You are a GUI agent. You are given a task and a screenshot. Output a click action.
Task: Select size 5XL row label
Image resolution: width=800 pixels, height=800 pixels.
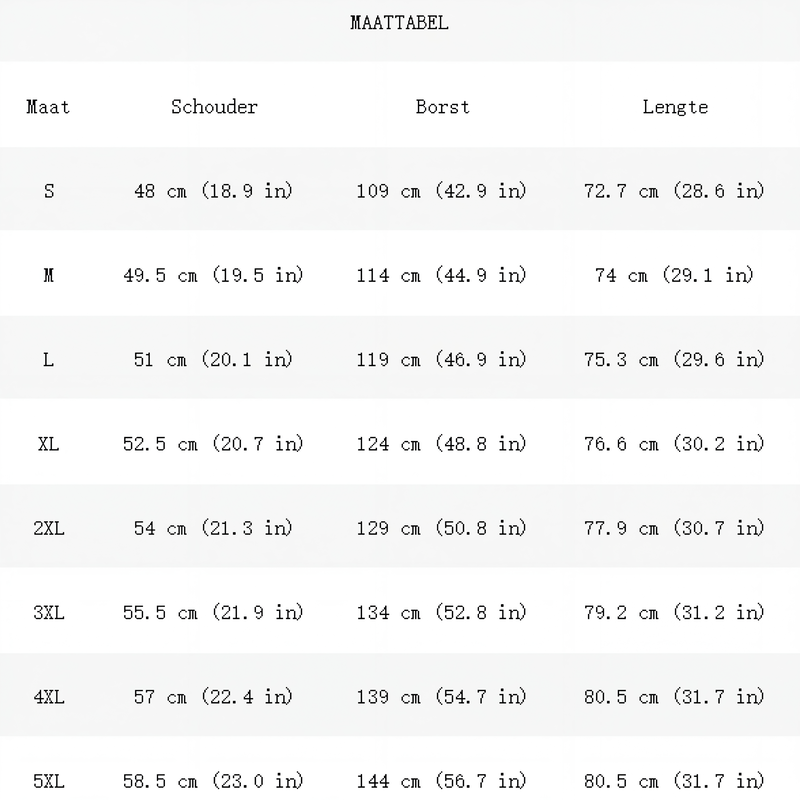coord(49,781)
